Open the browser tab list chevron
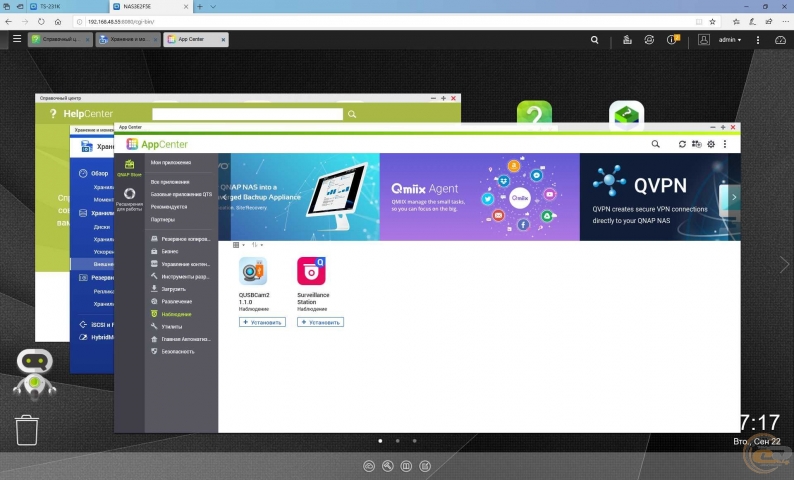 pos(213,7)
